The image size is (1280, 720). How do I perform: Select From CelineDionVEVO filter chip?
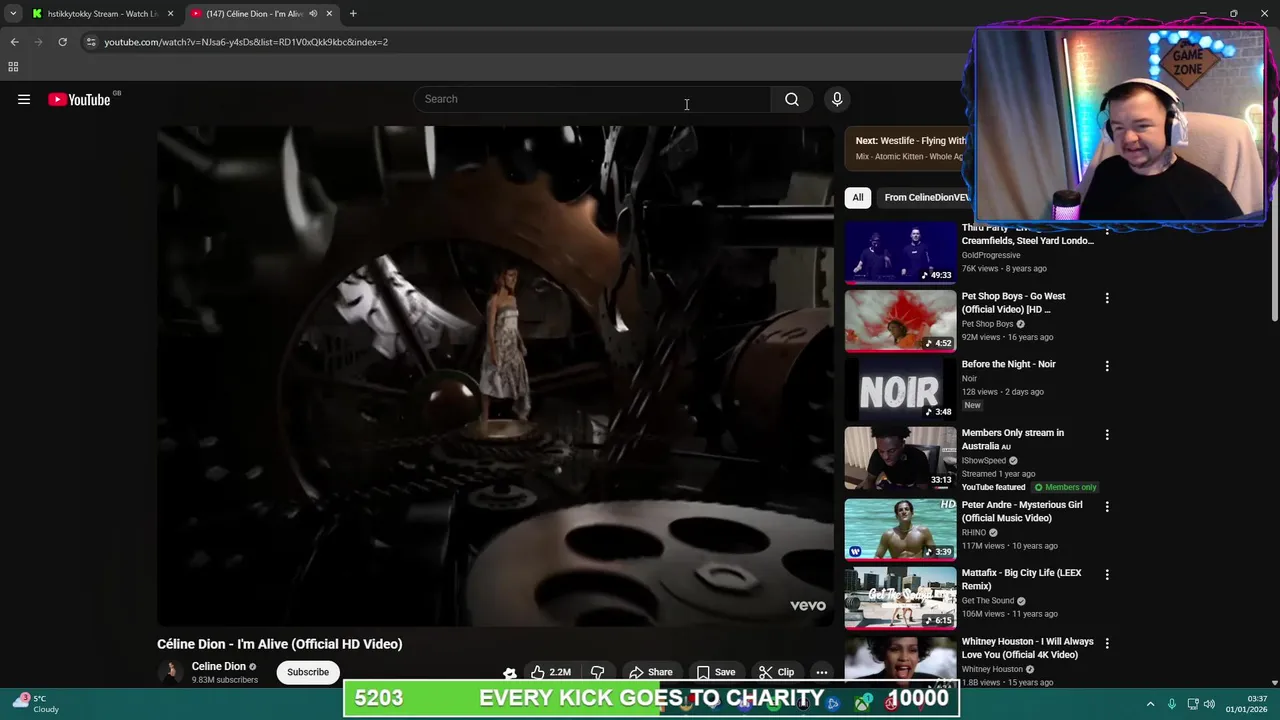925,197
